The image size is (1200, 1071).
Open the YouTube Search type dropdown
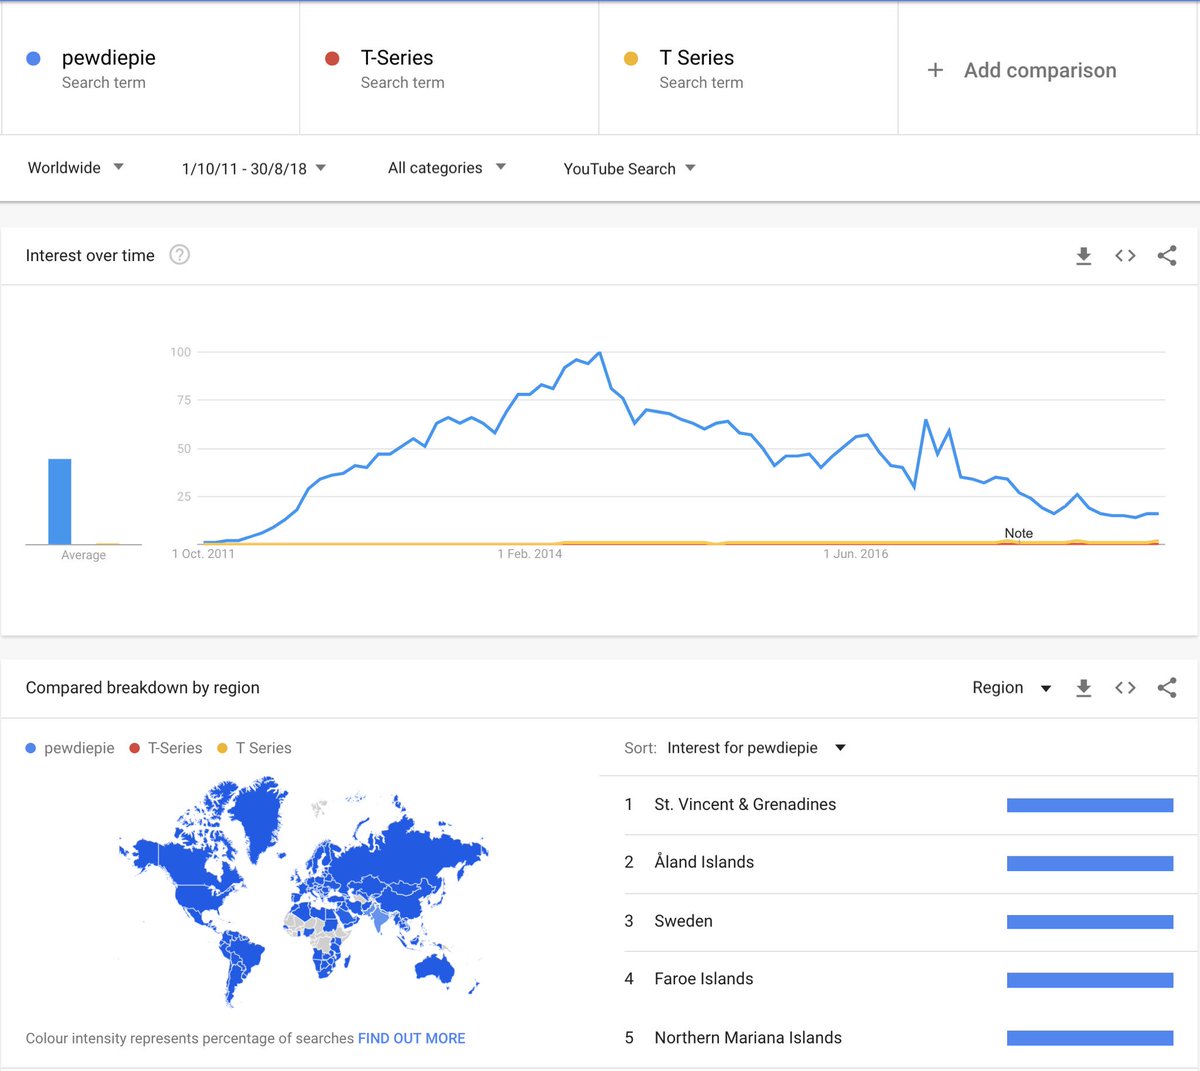tap(630, 169)
